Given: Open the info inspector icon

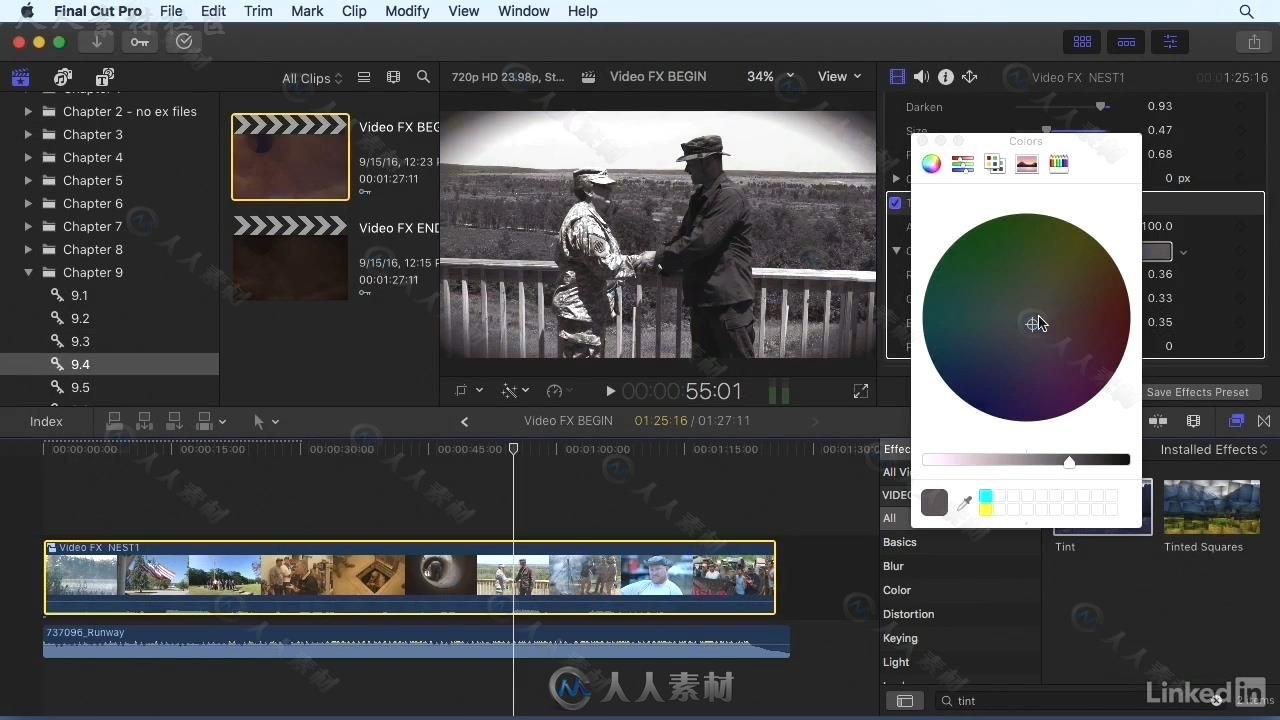Looking at the screenshot, I should click(945, 77).
